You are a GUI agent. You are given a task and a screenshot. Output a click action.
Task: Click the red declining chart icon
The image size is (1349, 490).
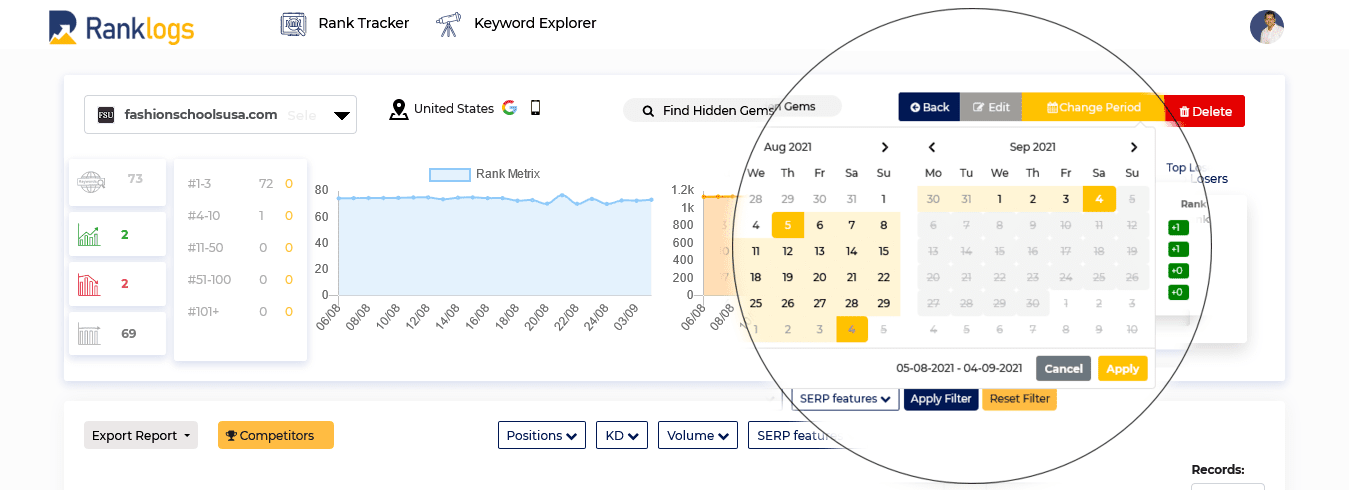(x=89, y=284)
